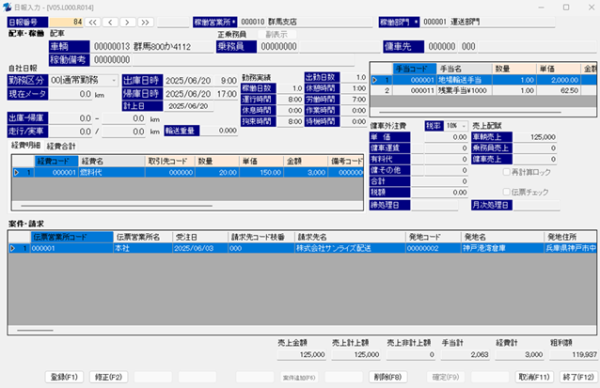Jump to last record with >> button
The width and height of the screenshot is (600, 388).
[x=145, y=22]
